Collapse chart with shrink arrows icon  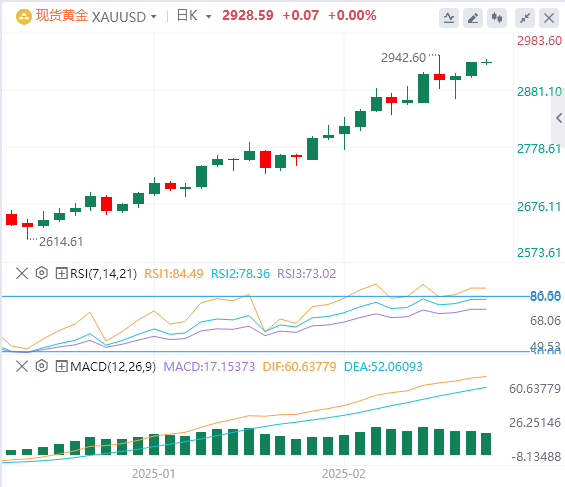click(x=525, y=18)
